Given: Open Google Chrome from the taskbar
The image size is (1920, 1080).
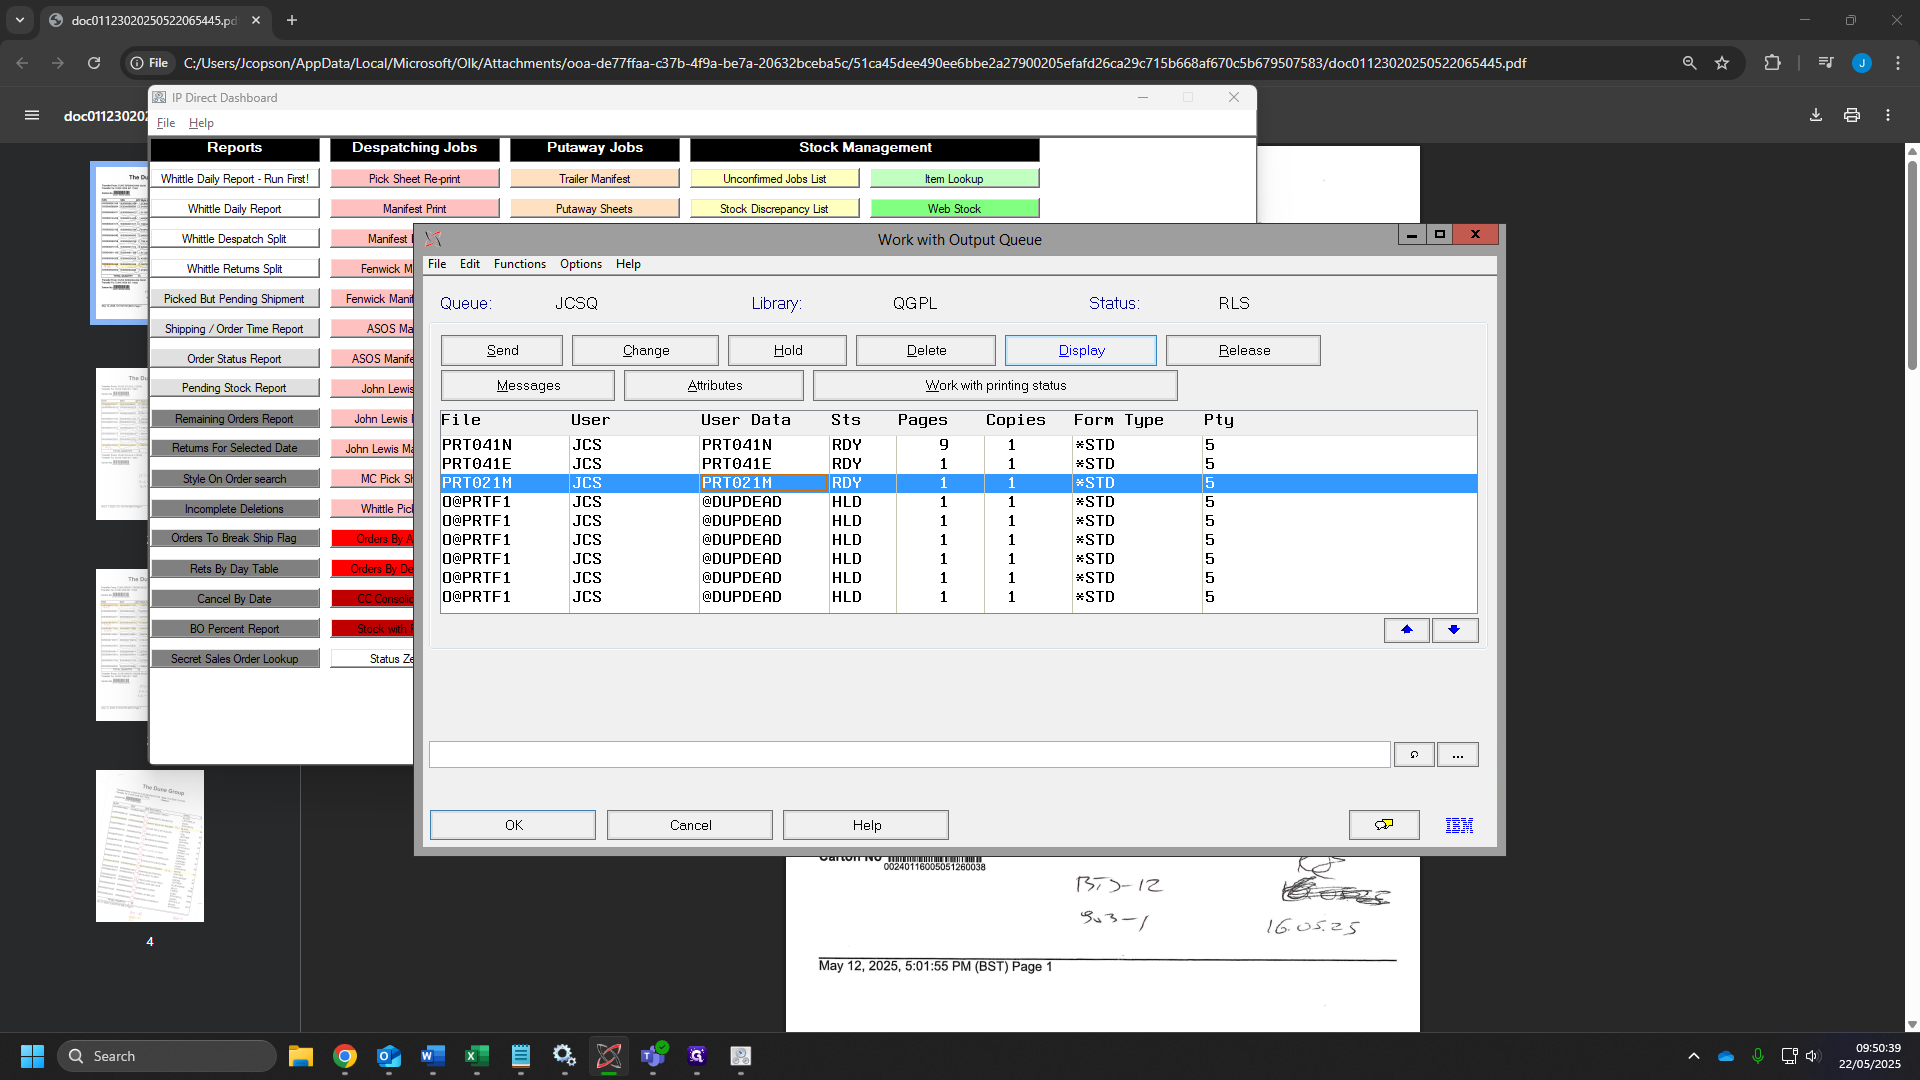Looking at the screenshot, I should click(345, 1056).
